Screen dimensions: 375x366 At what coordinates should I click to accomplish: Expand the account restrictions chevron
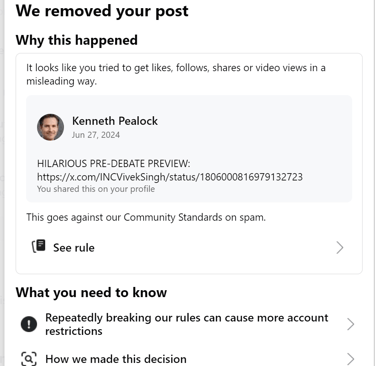350,324
